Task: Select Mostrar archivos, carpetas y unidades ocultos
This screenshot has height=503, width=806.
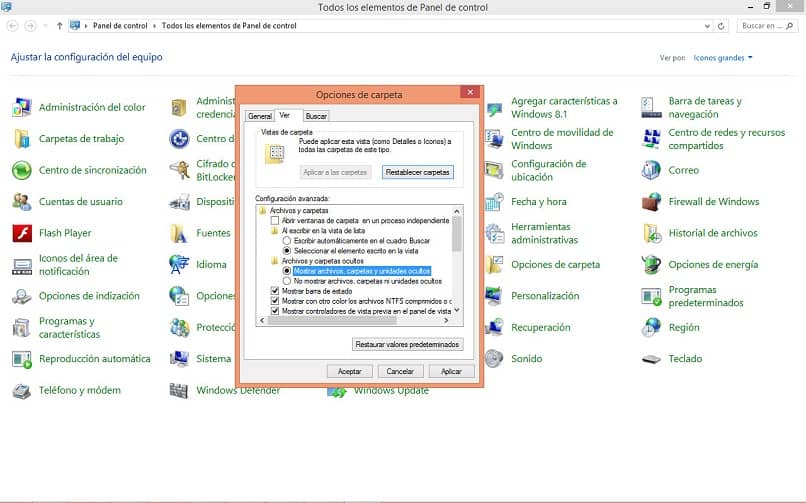Action: 287,271
